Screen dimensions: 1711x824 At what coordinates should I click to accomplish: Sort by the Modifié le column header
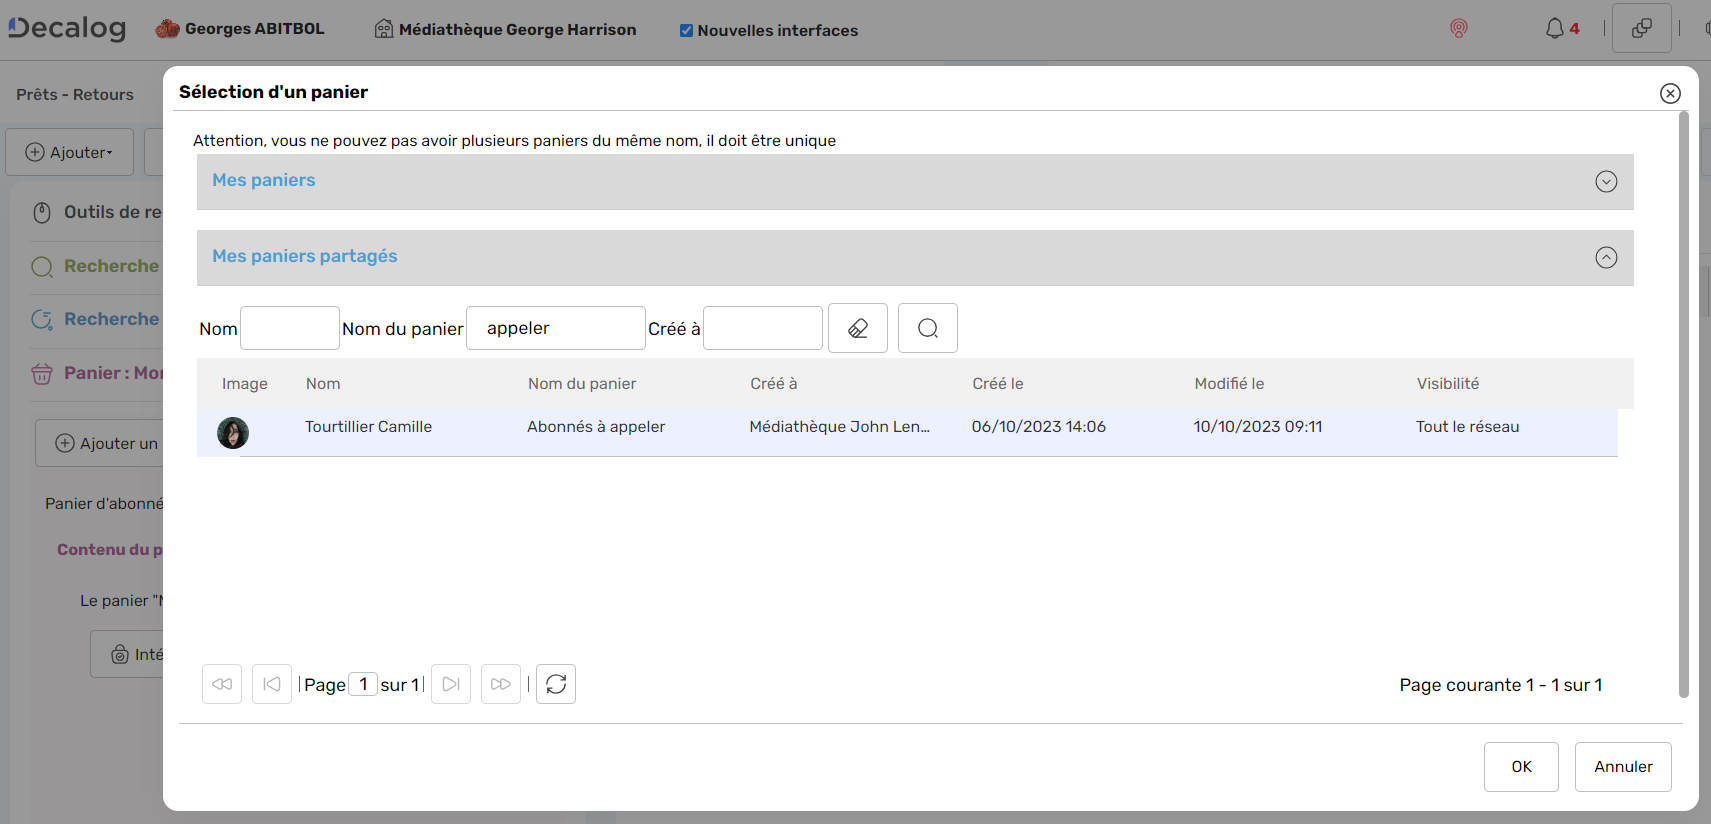pos(1229,384)
